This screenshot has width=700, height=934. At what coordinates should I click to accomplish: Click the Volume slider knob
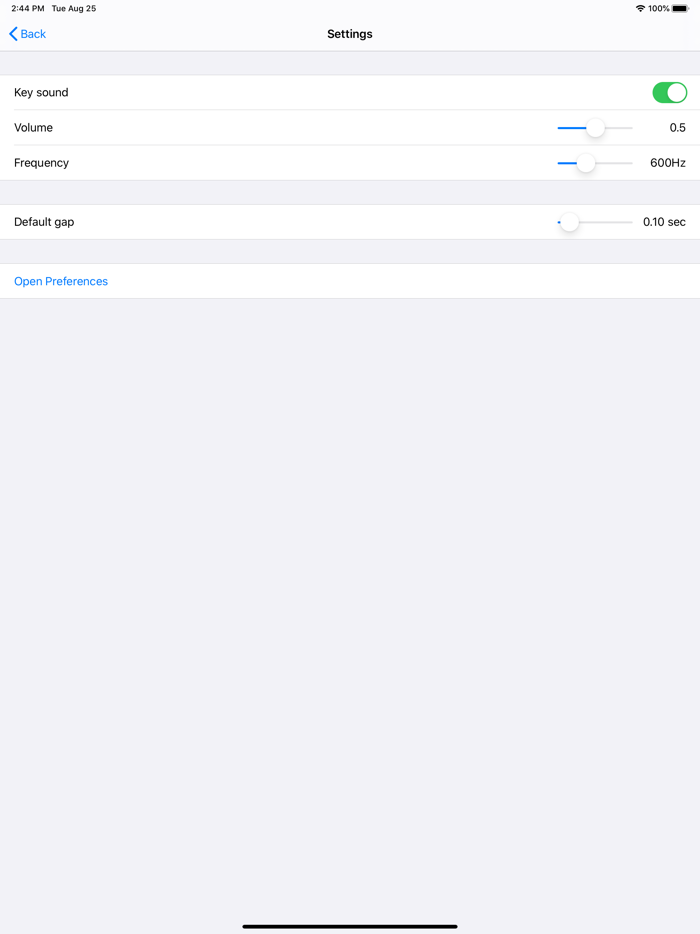pos(595,128)
